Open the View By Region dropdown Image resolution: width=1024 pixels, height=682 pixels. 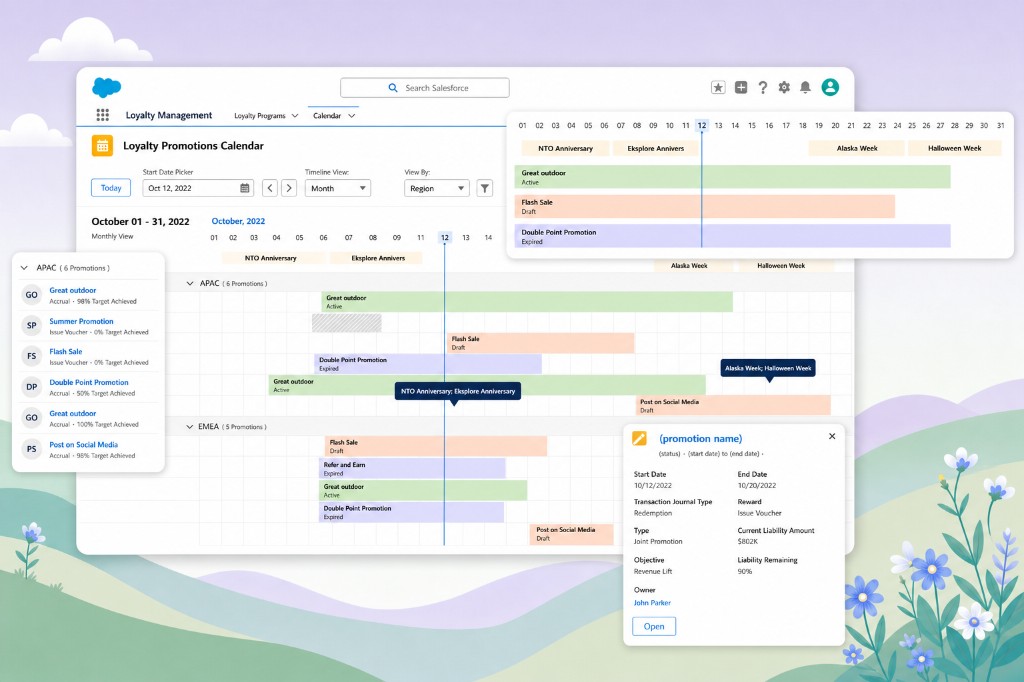(x=436, y=188)
